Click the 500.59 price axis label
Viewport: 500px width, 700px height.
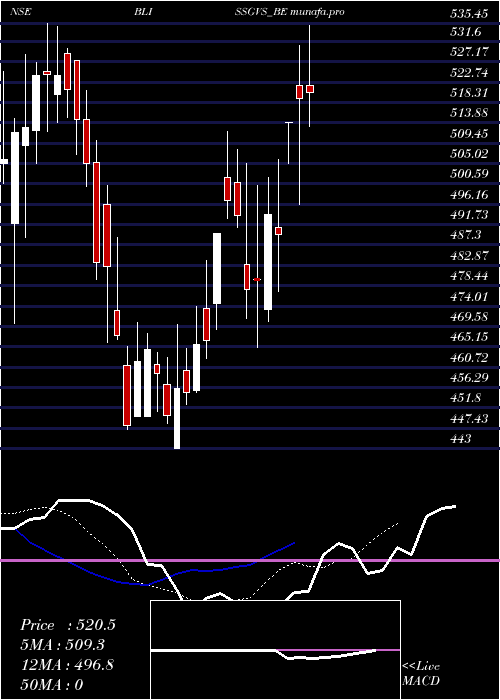coord(469,174)
